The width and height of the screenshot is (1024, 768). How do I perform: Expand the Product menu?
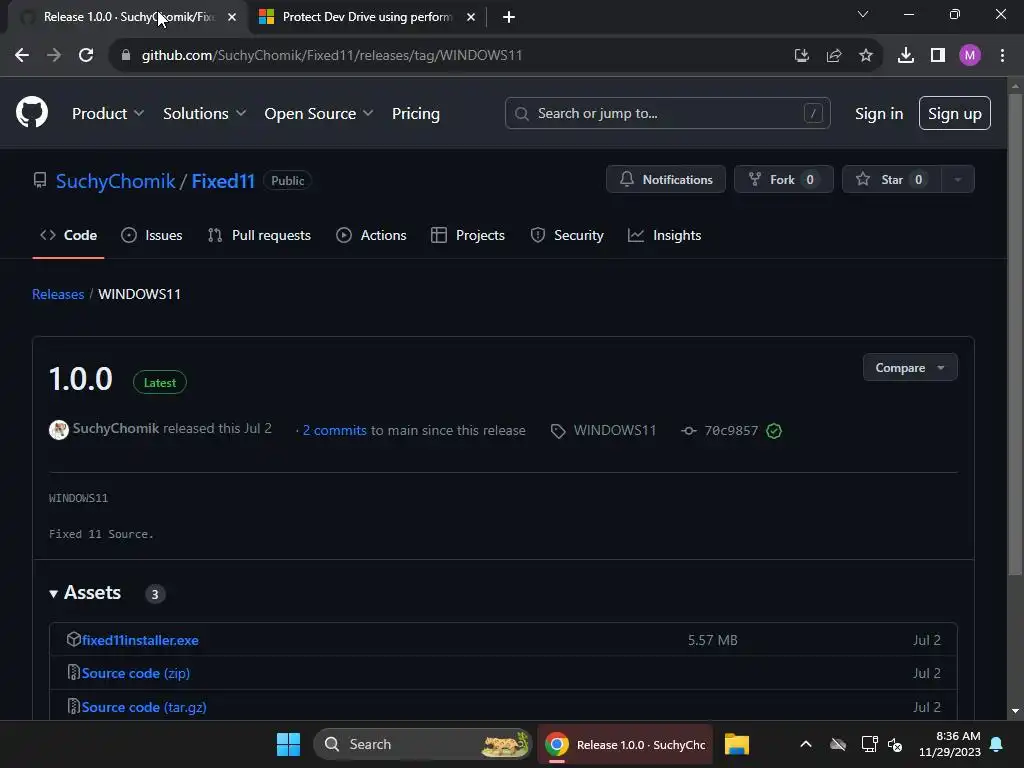[108, 113]
